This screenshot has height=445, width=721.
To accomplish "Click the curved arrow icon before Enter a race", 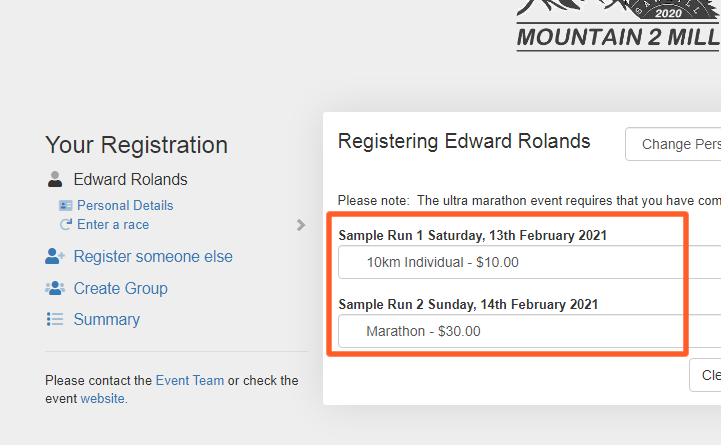I will pos(66,224).
